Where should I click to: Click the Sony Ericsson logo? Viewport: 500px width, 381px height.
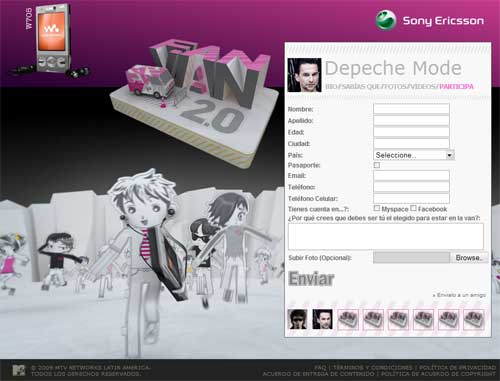tap(430, 20)
